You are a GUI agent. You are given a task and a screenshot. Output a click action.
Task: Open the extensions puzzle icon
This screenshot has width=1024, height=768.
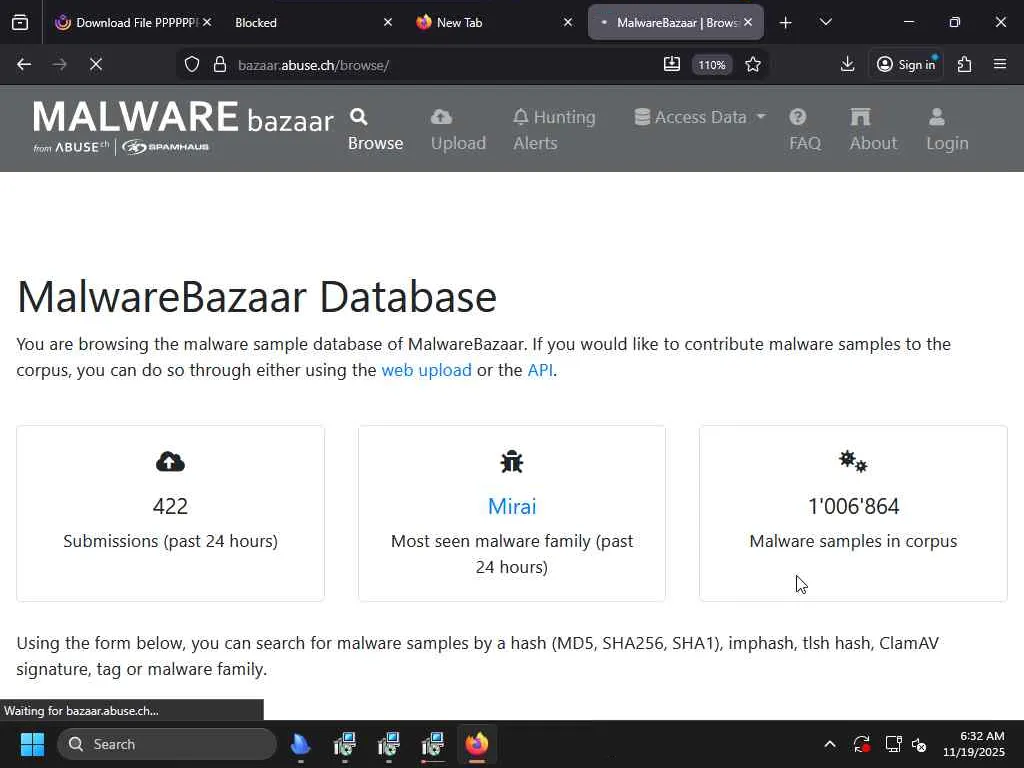(x=965, y=64)
